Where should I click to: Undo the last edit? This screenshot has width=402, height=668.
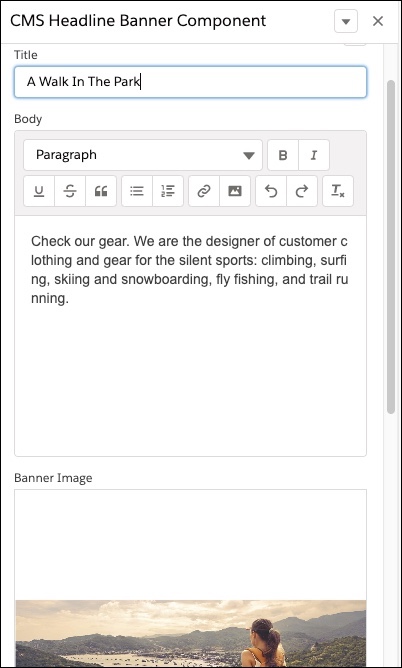point(271,191)
